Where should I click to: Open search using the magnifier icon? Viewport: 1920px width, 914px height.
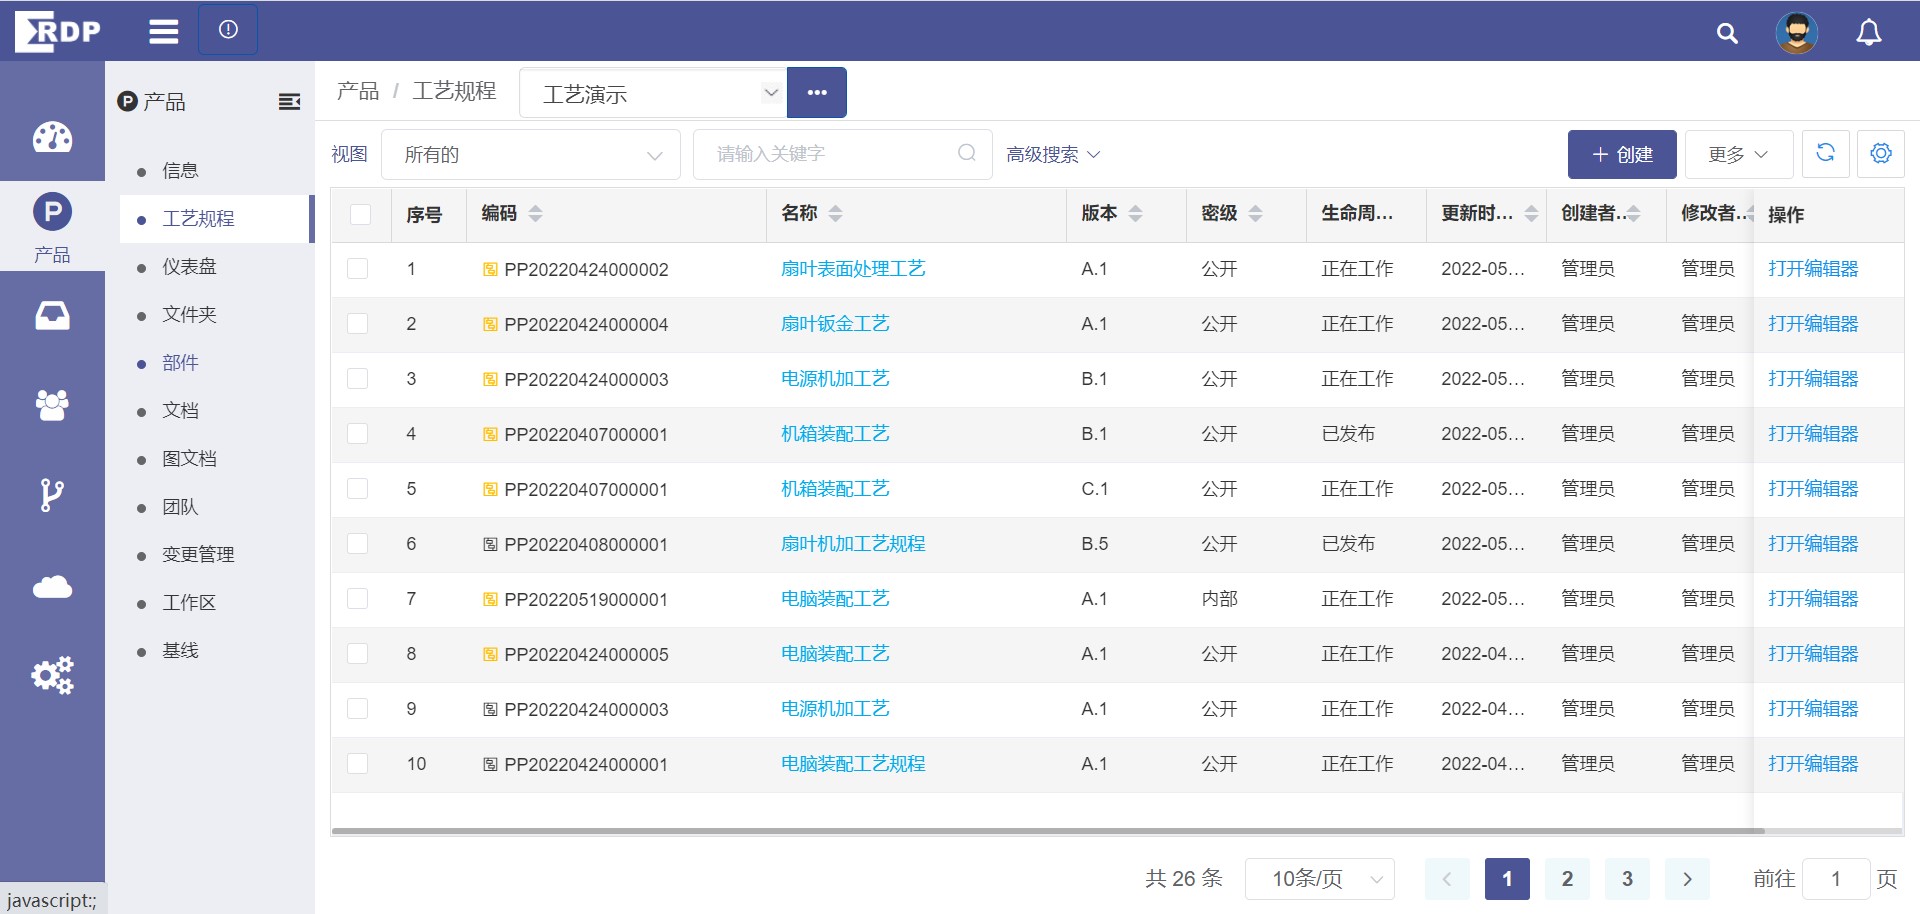(1726, 32)
